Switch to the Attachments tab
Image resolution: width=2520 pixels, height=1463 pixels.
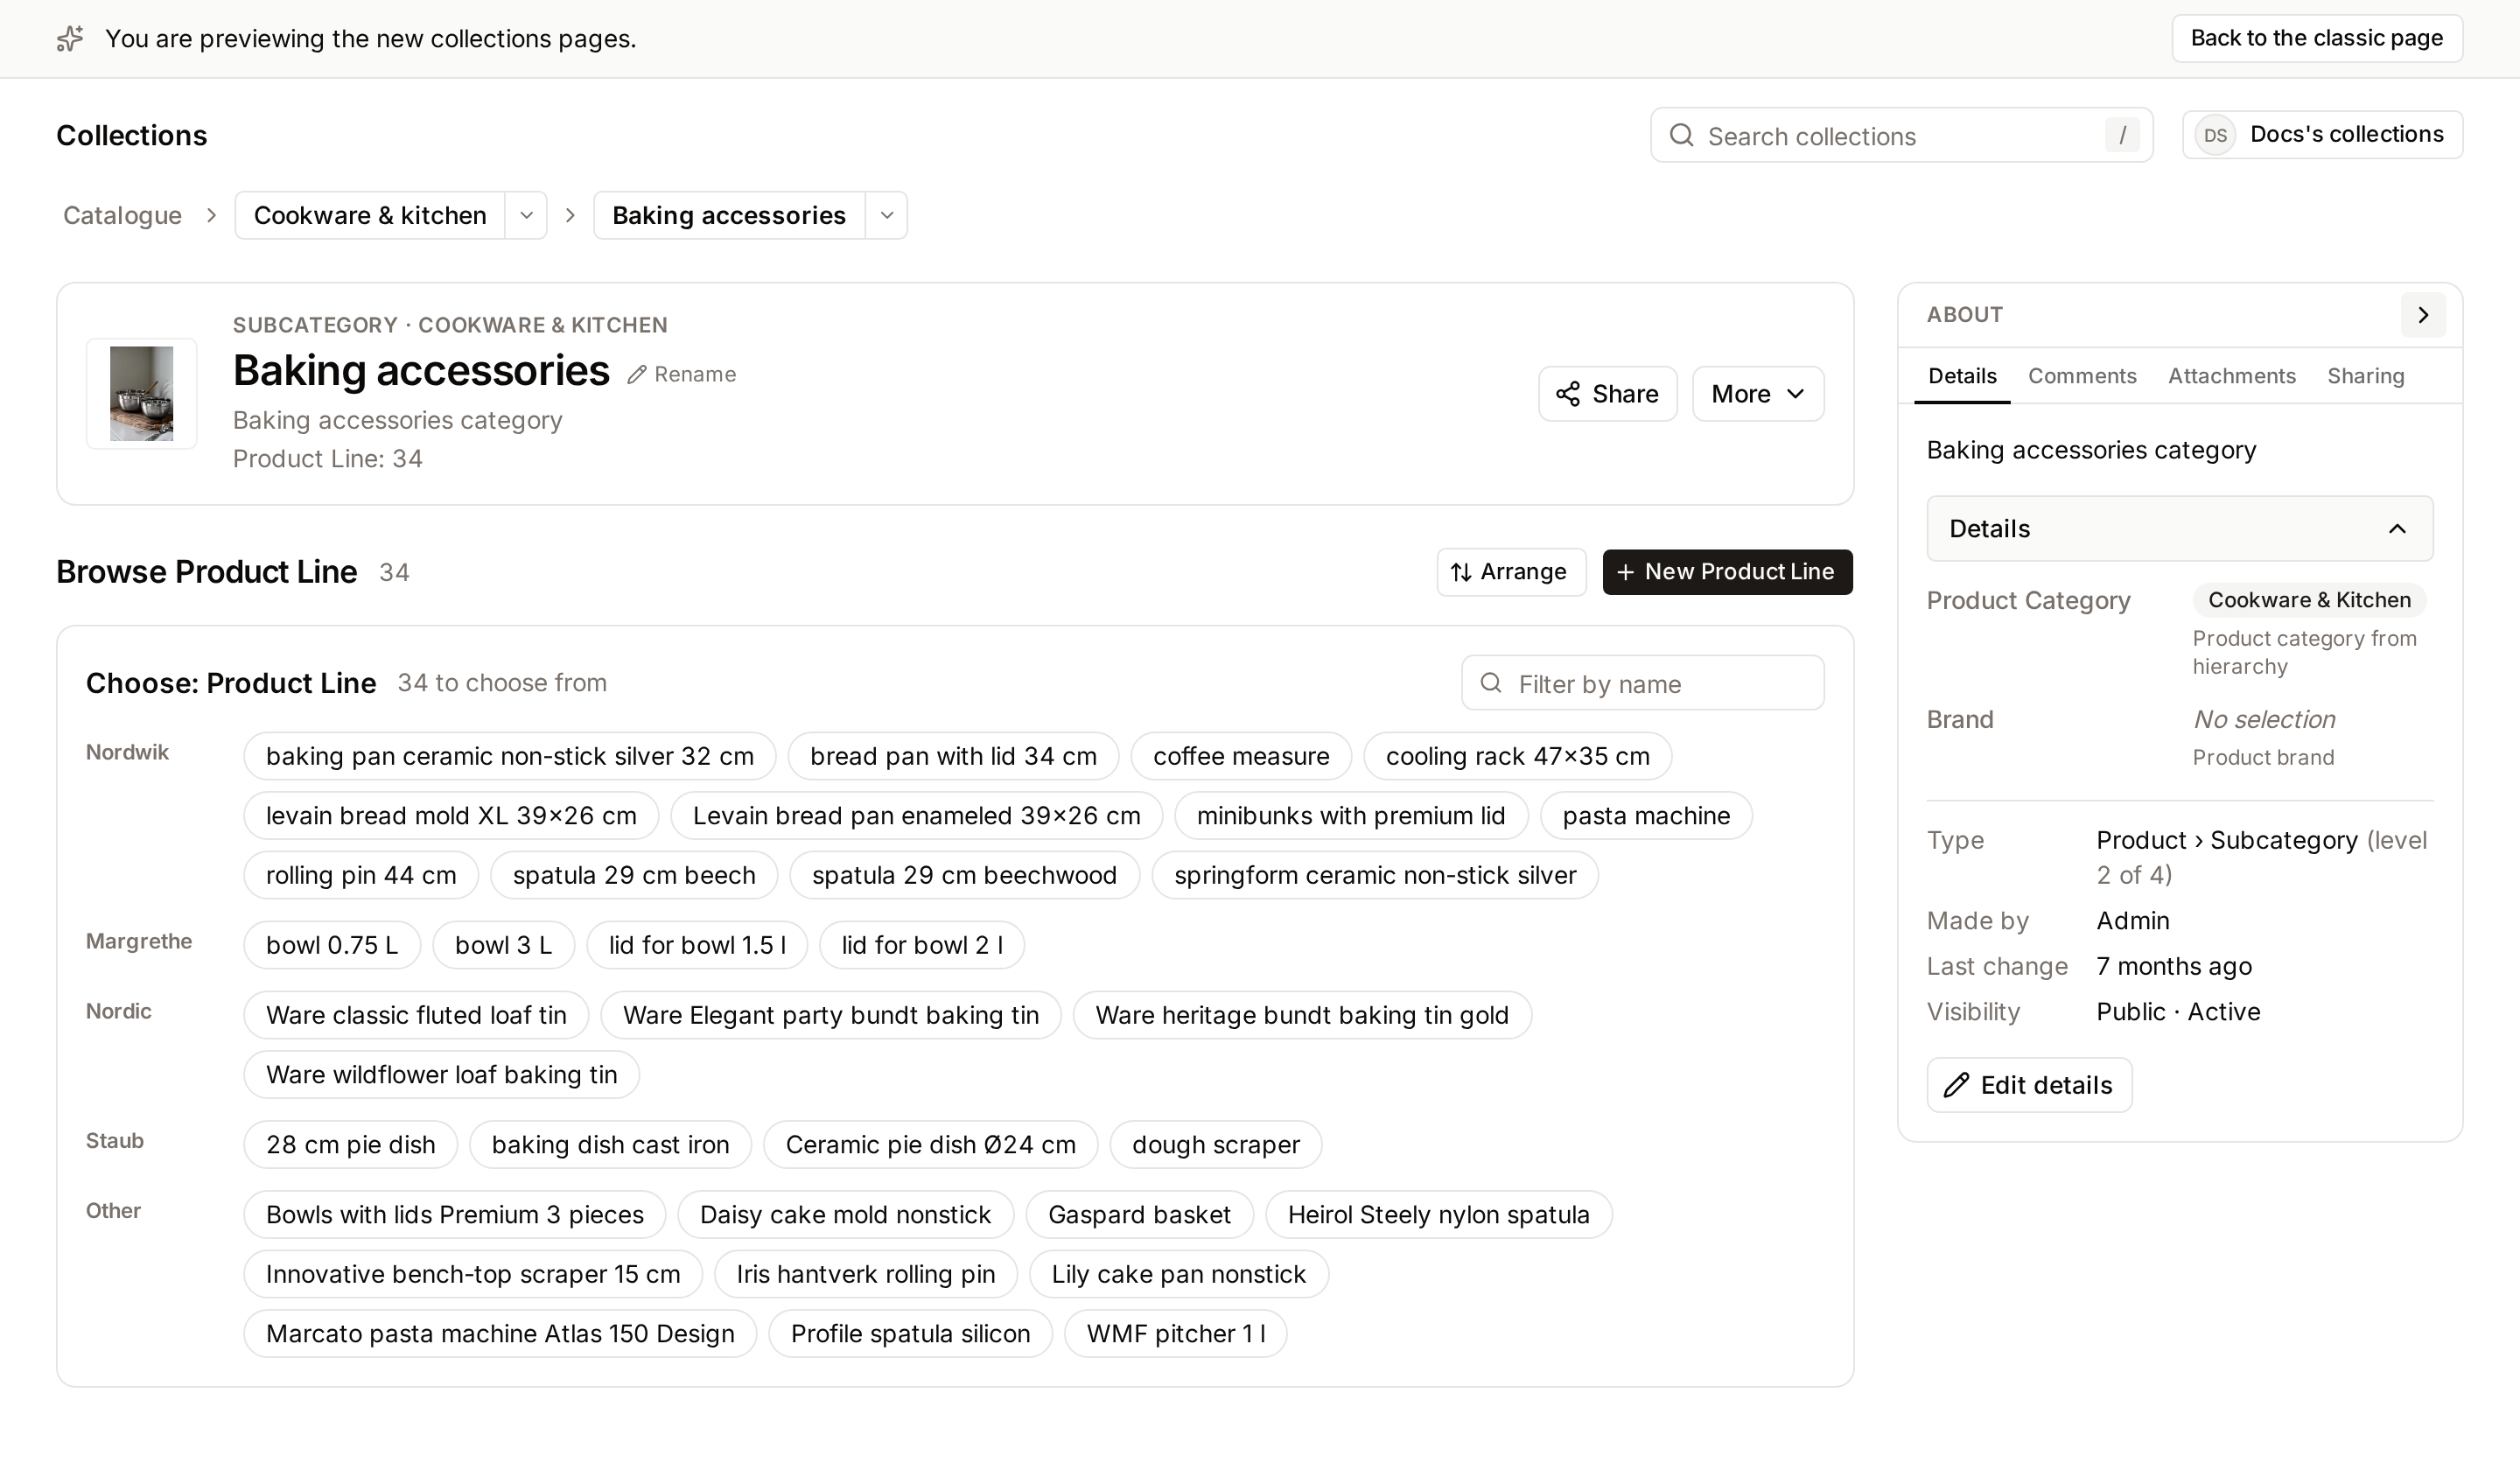(x=2231, y=376)
